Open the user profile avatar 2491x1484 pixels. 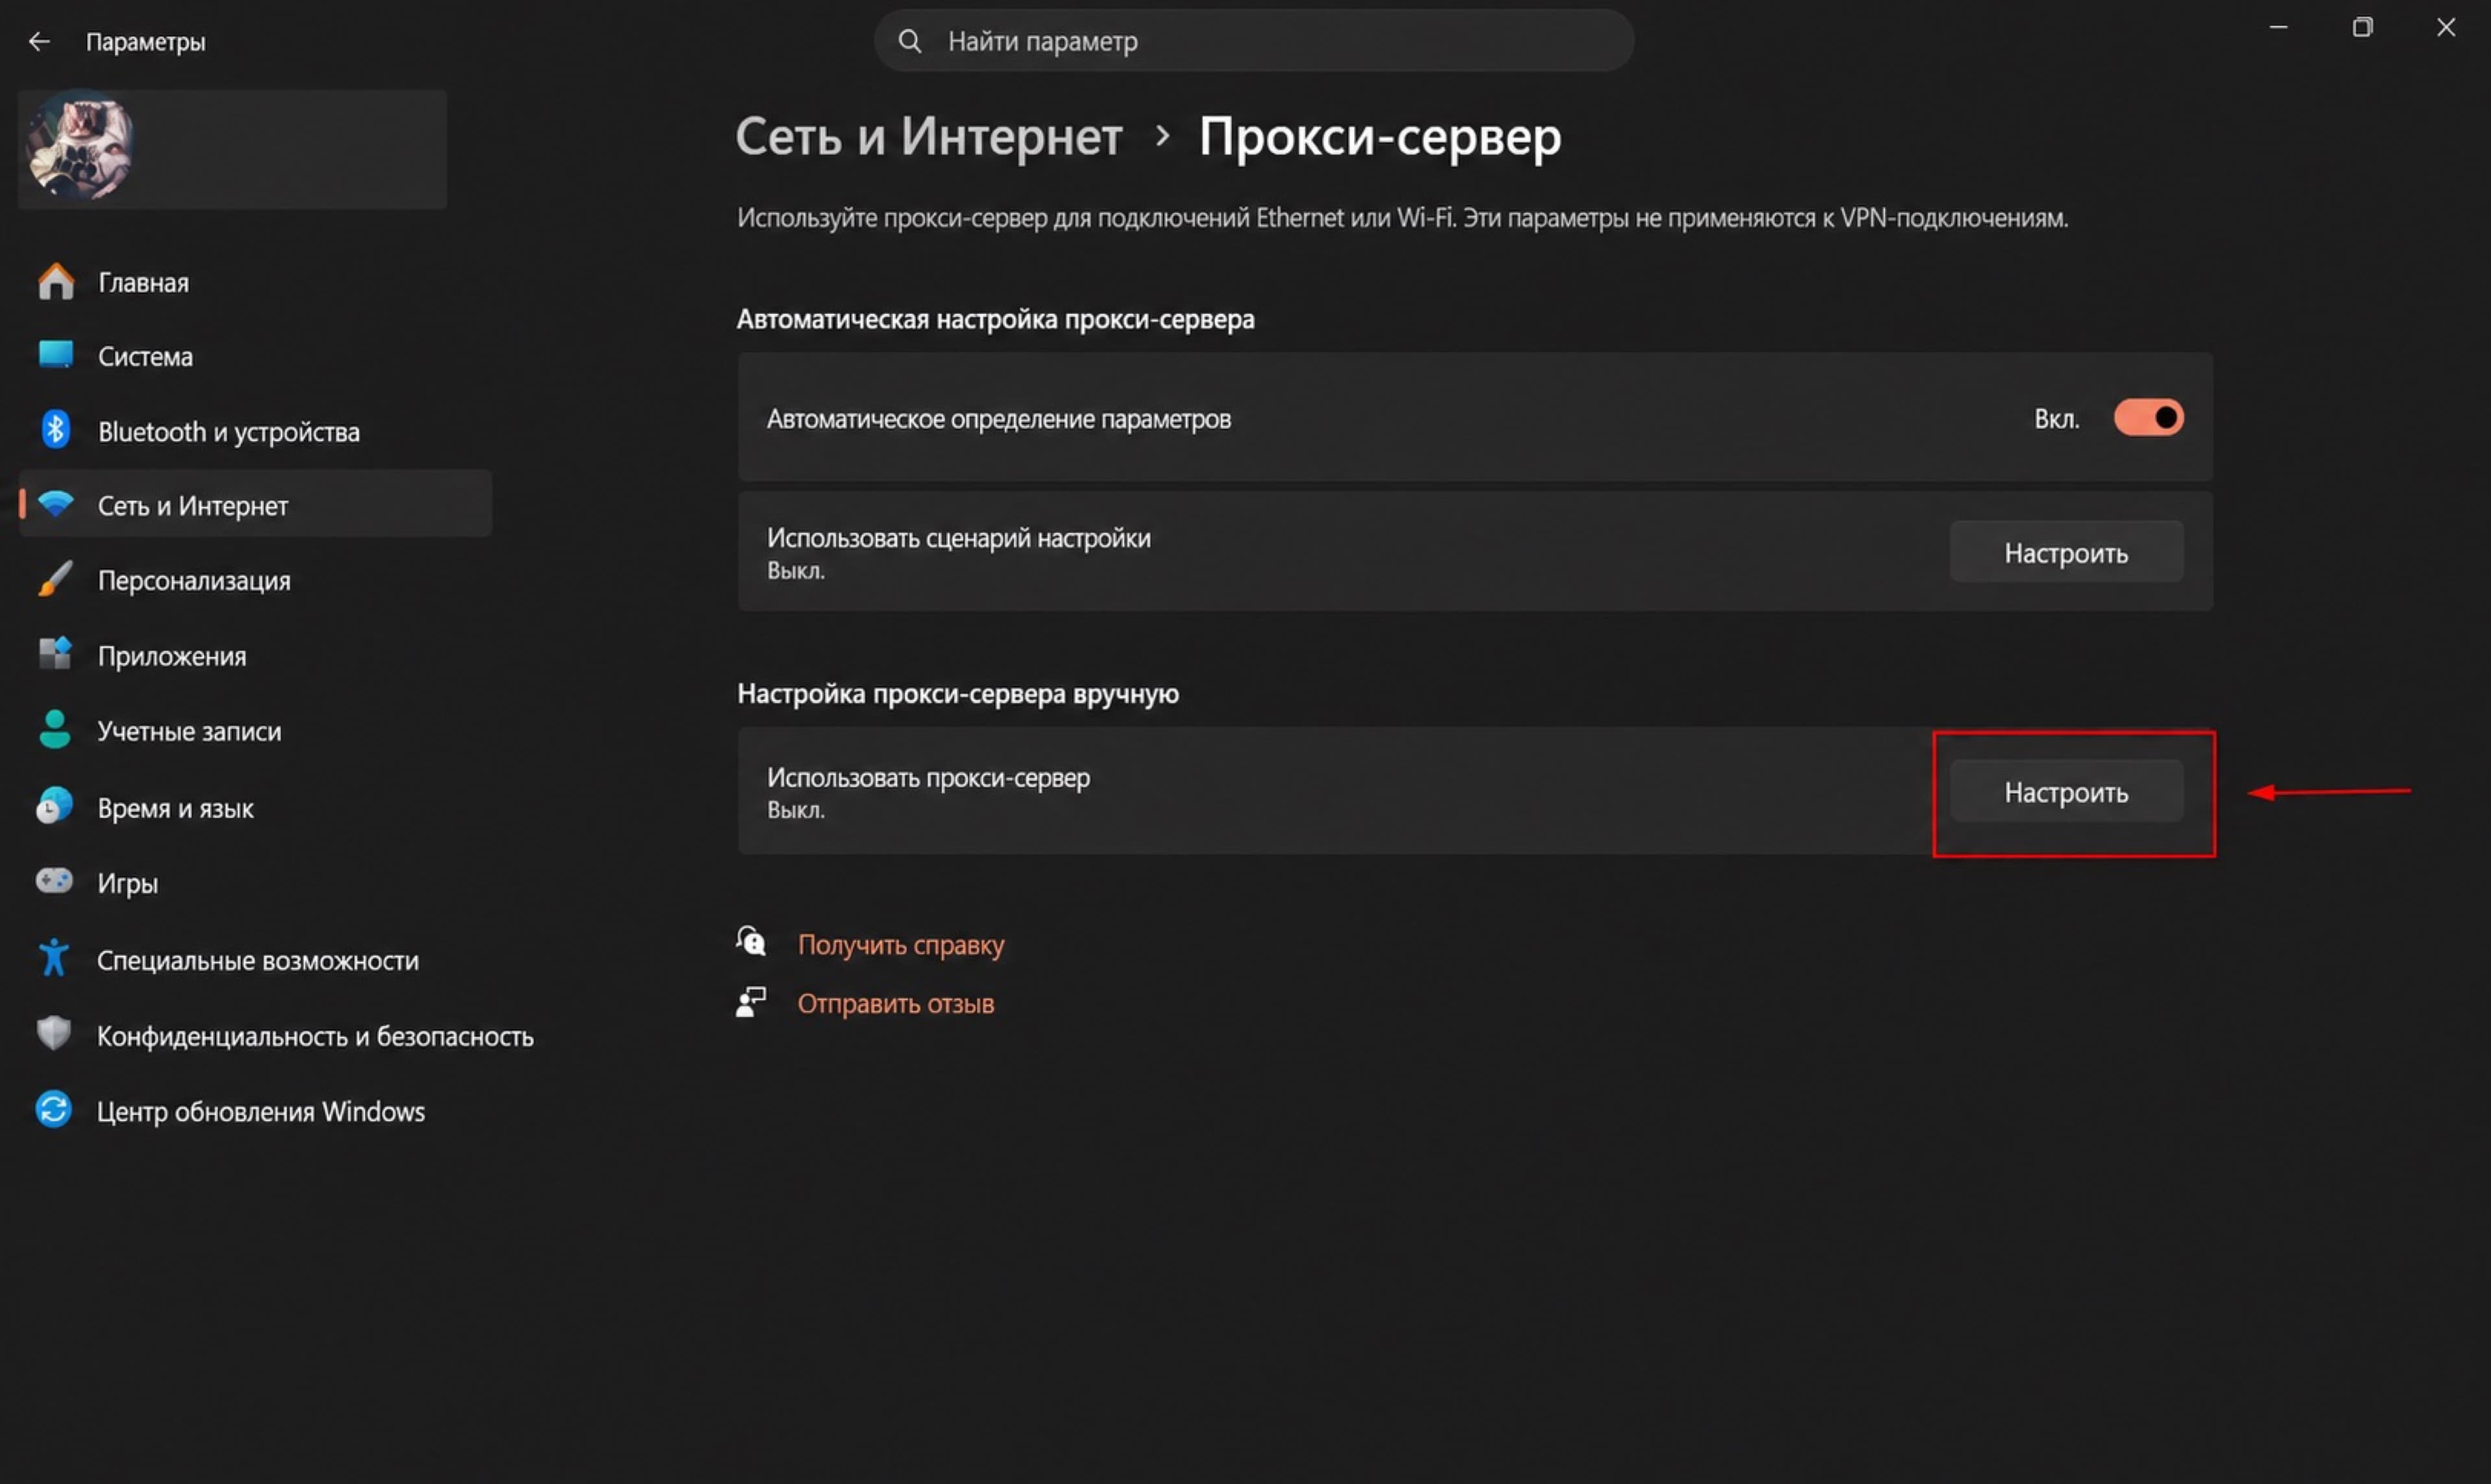[80, 147]
